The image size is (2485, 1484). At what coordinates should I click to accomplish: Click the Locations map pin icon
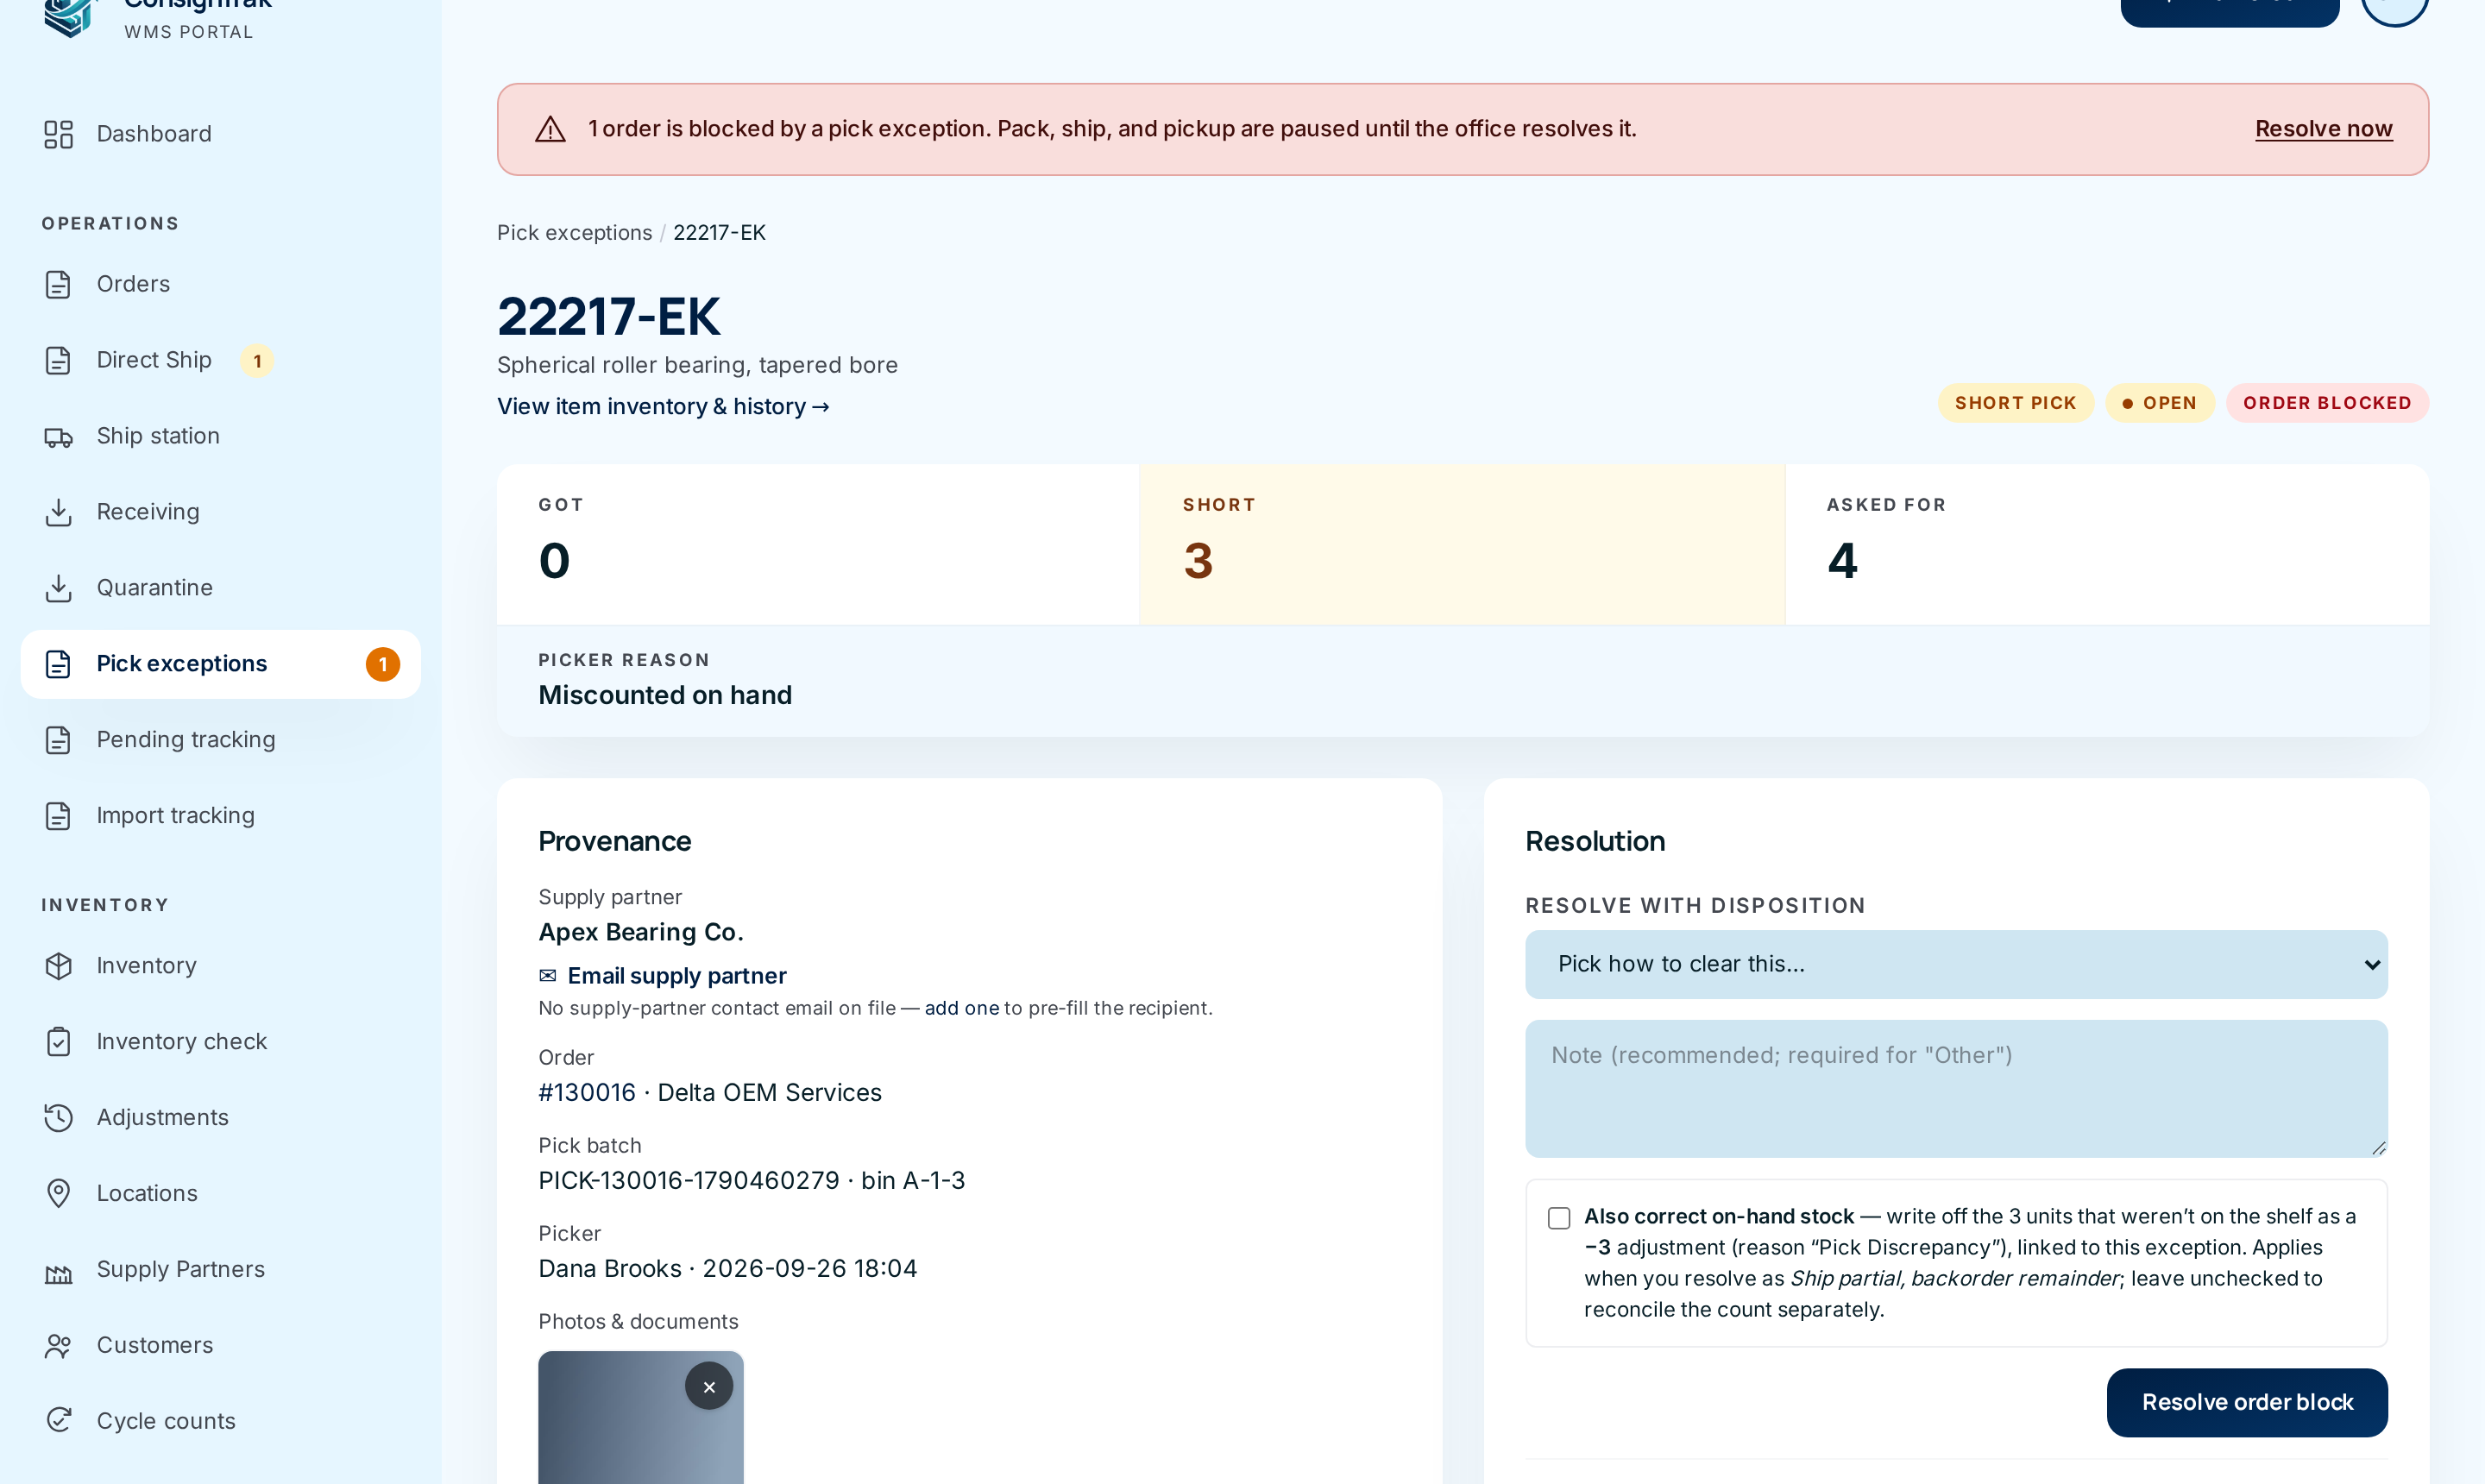coord(58,1194)
